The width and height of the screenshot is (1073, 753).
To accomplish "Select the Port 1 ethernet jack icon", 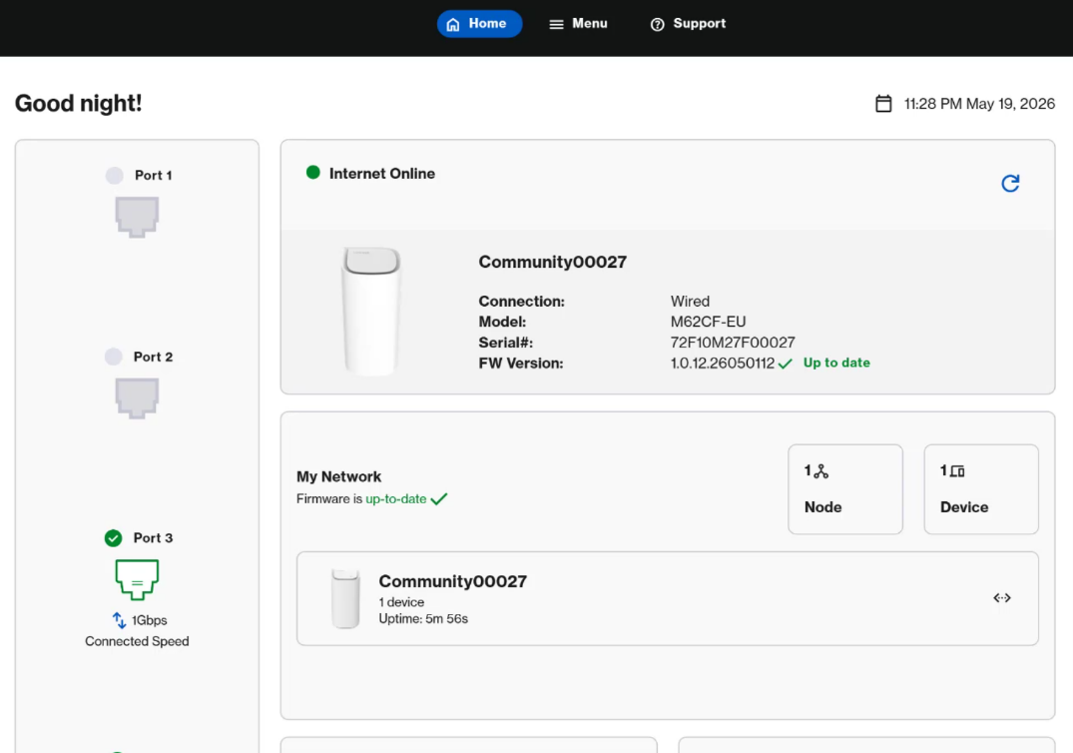I will [137, 217].
